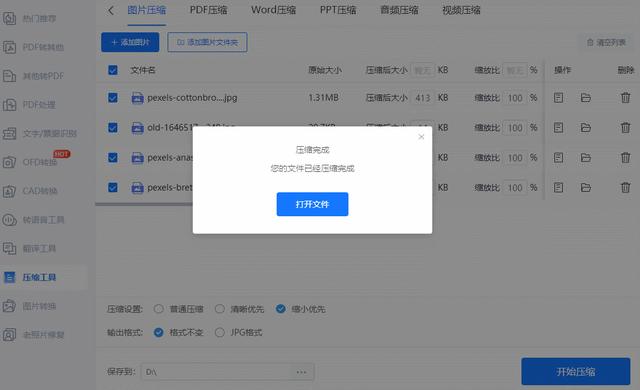Click the 开始压缩 button
Screen dimensions: 640x390
576,372
